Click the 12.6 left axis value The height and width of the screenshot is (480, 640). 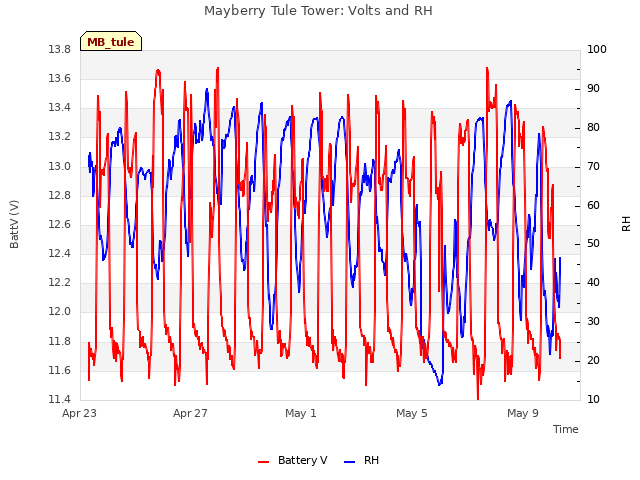(x=60, y=225)
